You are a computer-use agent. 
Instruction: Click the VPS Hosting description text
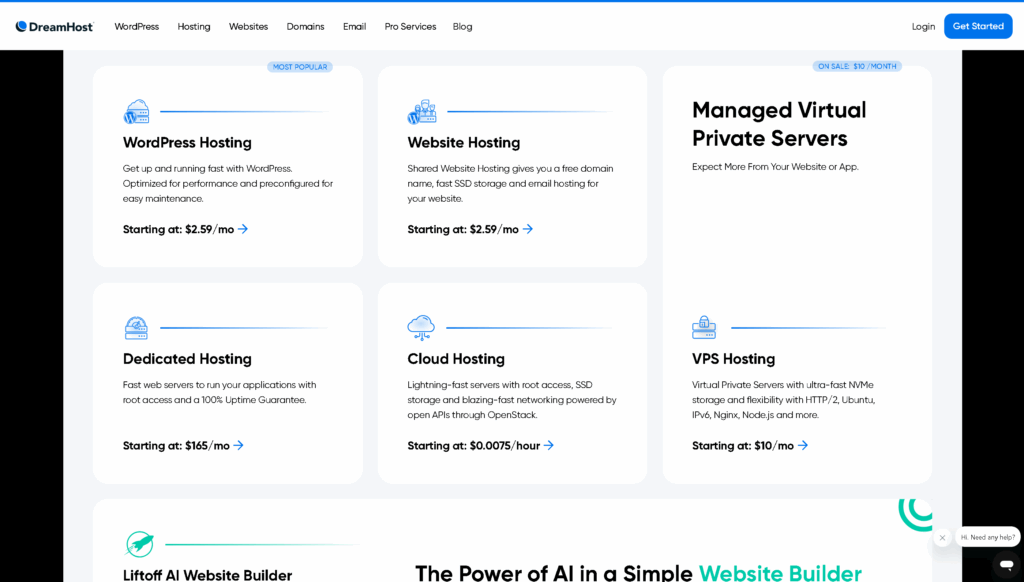point(784,400)
